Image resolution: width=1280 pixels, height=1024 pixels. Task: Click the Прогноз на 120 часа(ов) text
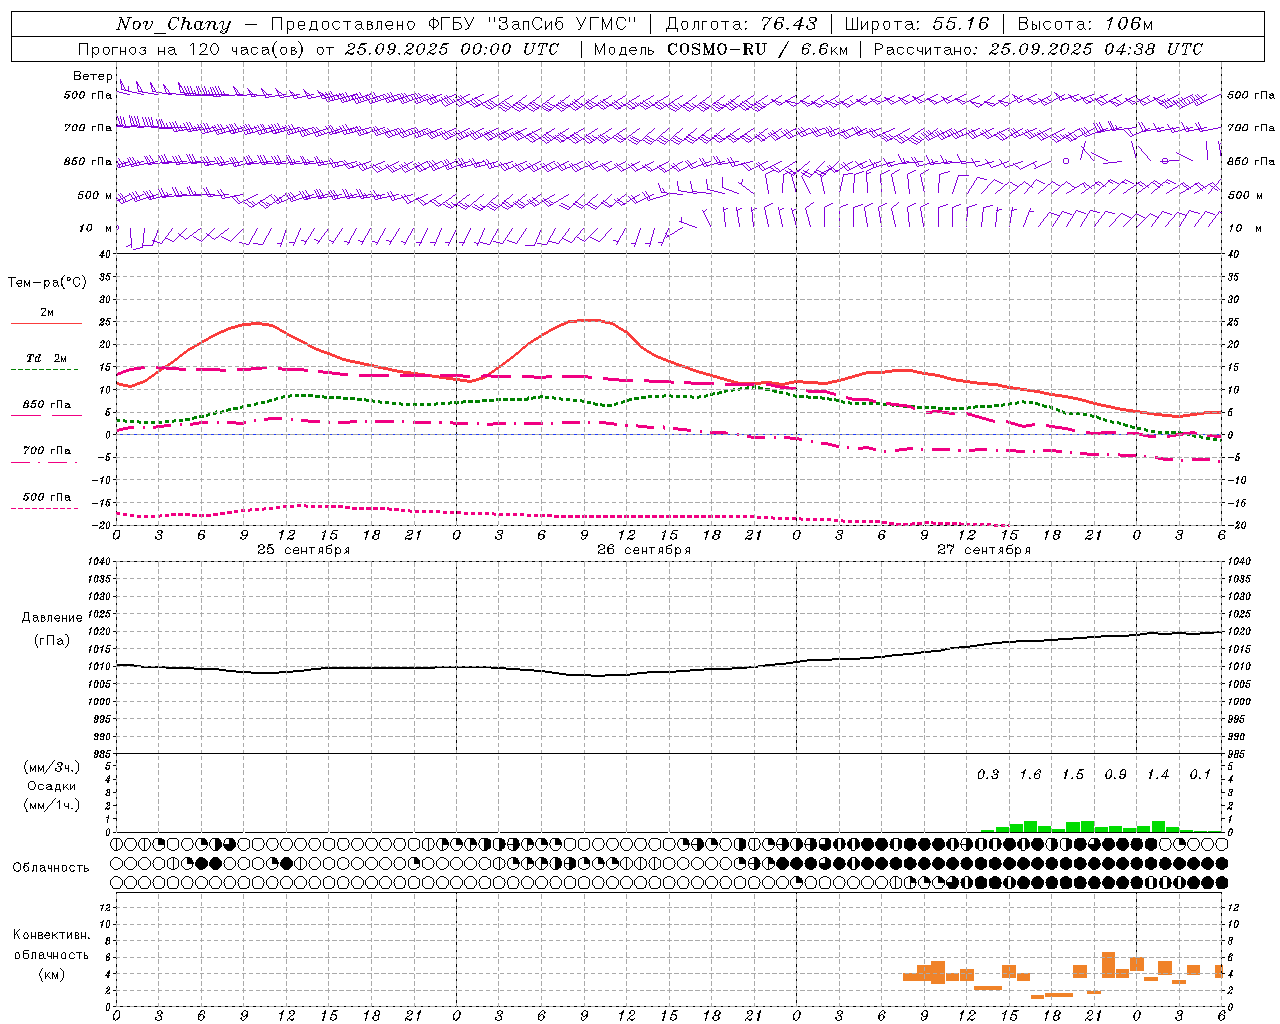tap(192, 49)
